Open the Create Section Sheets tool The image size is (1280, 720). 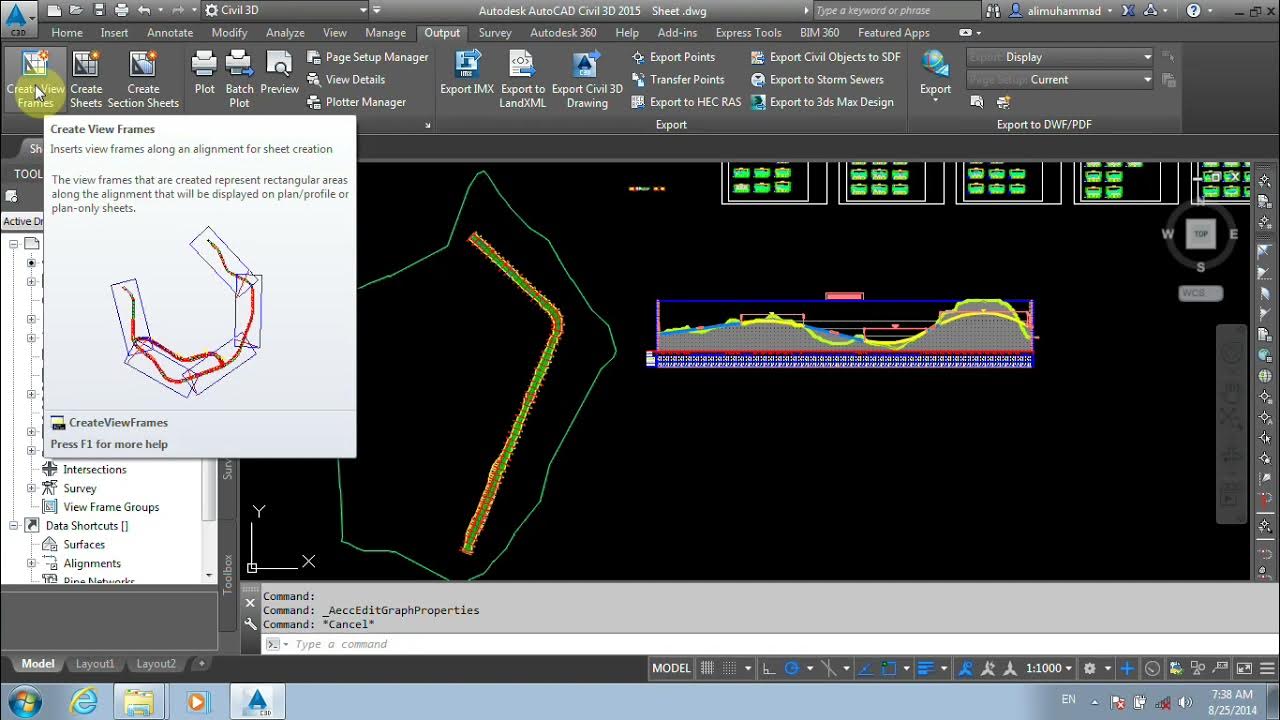(143, 79)
